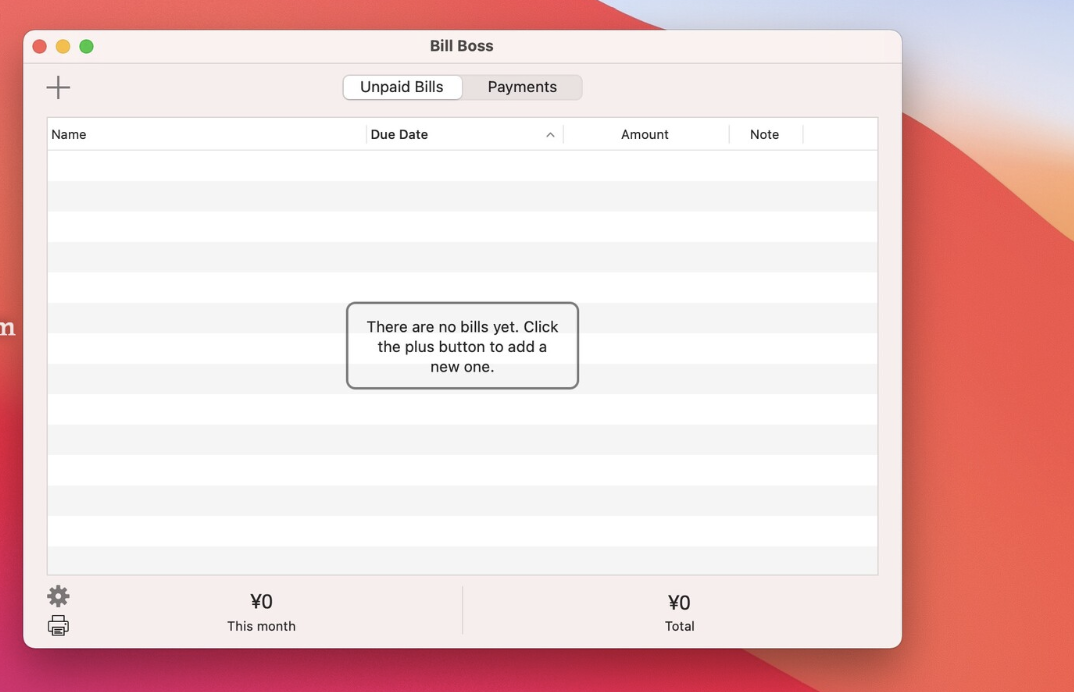
Task: Sort bills by the Note column
Action: coord(765,133)
